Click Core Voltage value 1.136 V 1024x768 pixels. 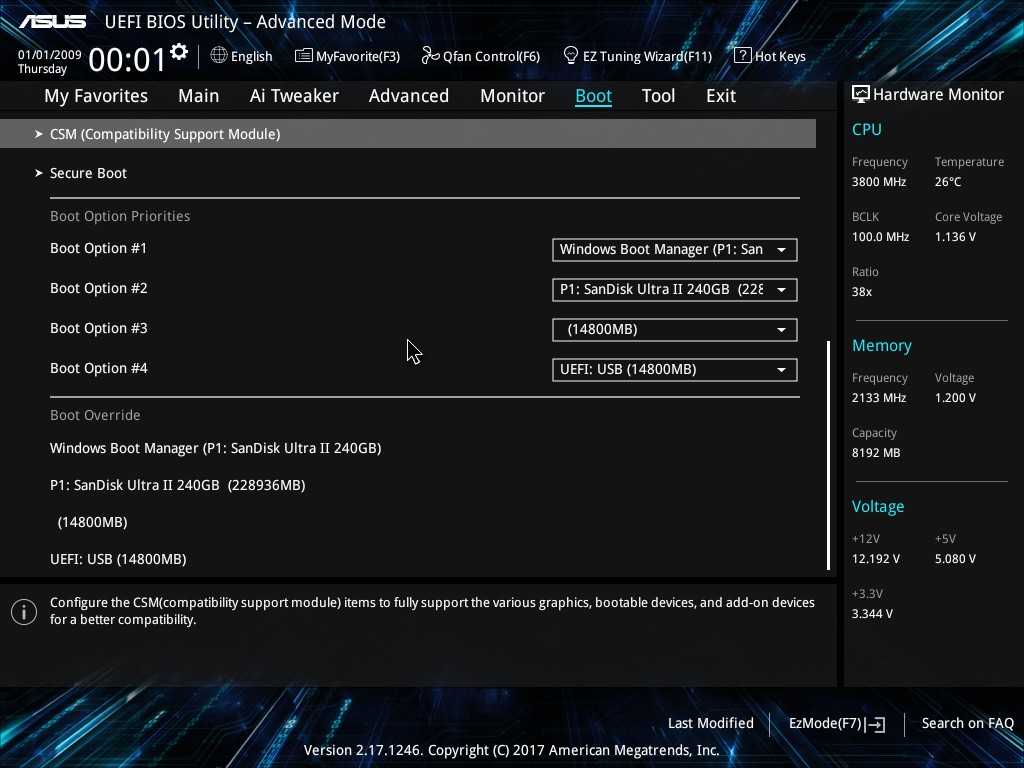point(955,236)
